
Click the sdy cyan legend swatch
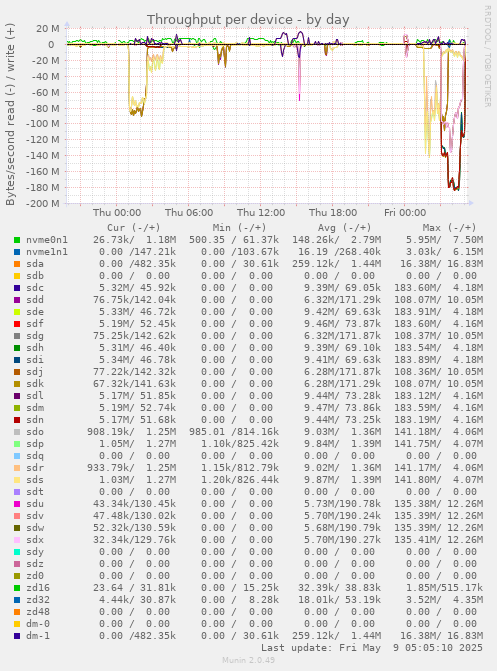17,552
